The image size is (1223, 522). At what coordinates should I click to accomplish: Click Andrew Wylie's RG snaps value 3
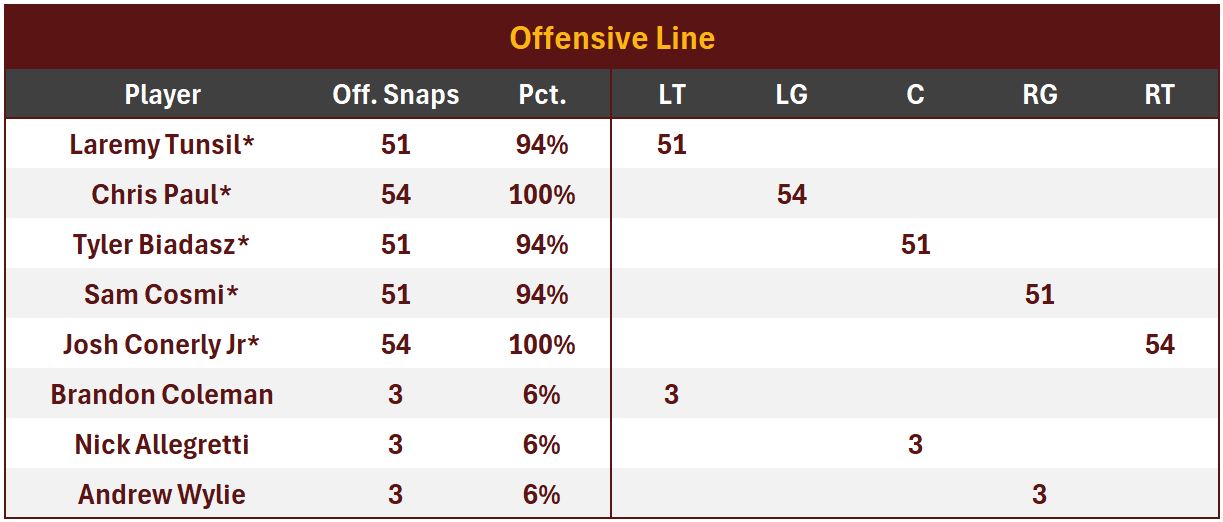(1039, 495)
